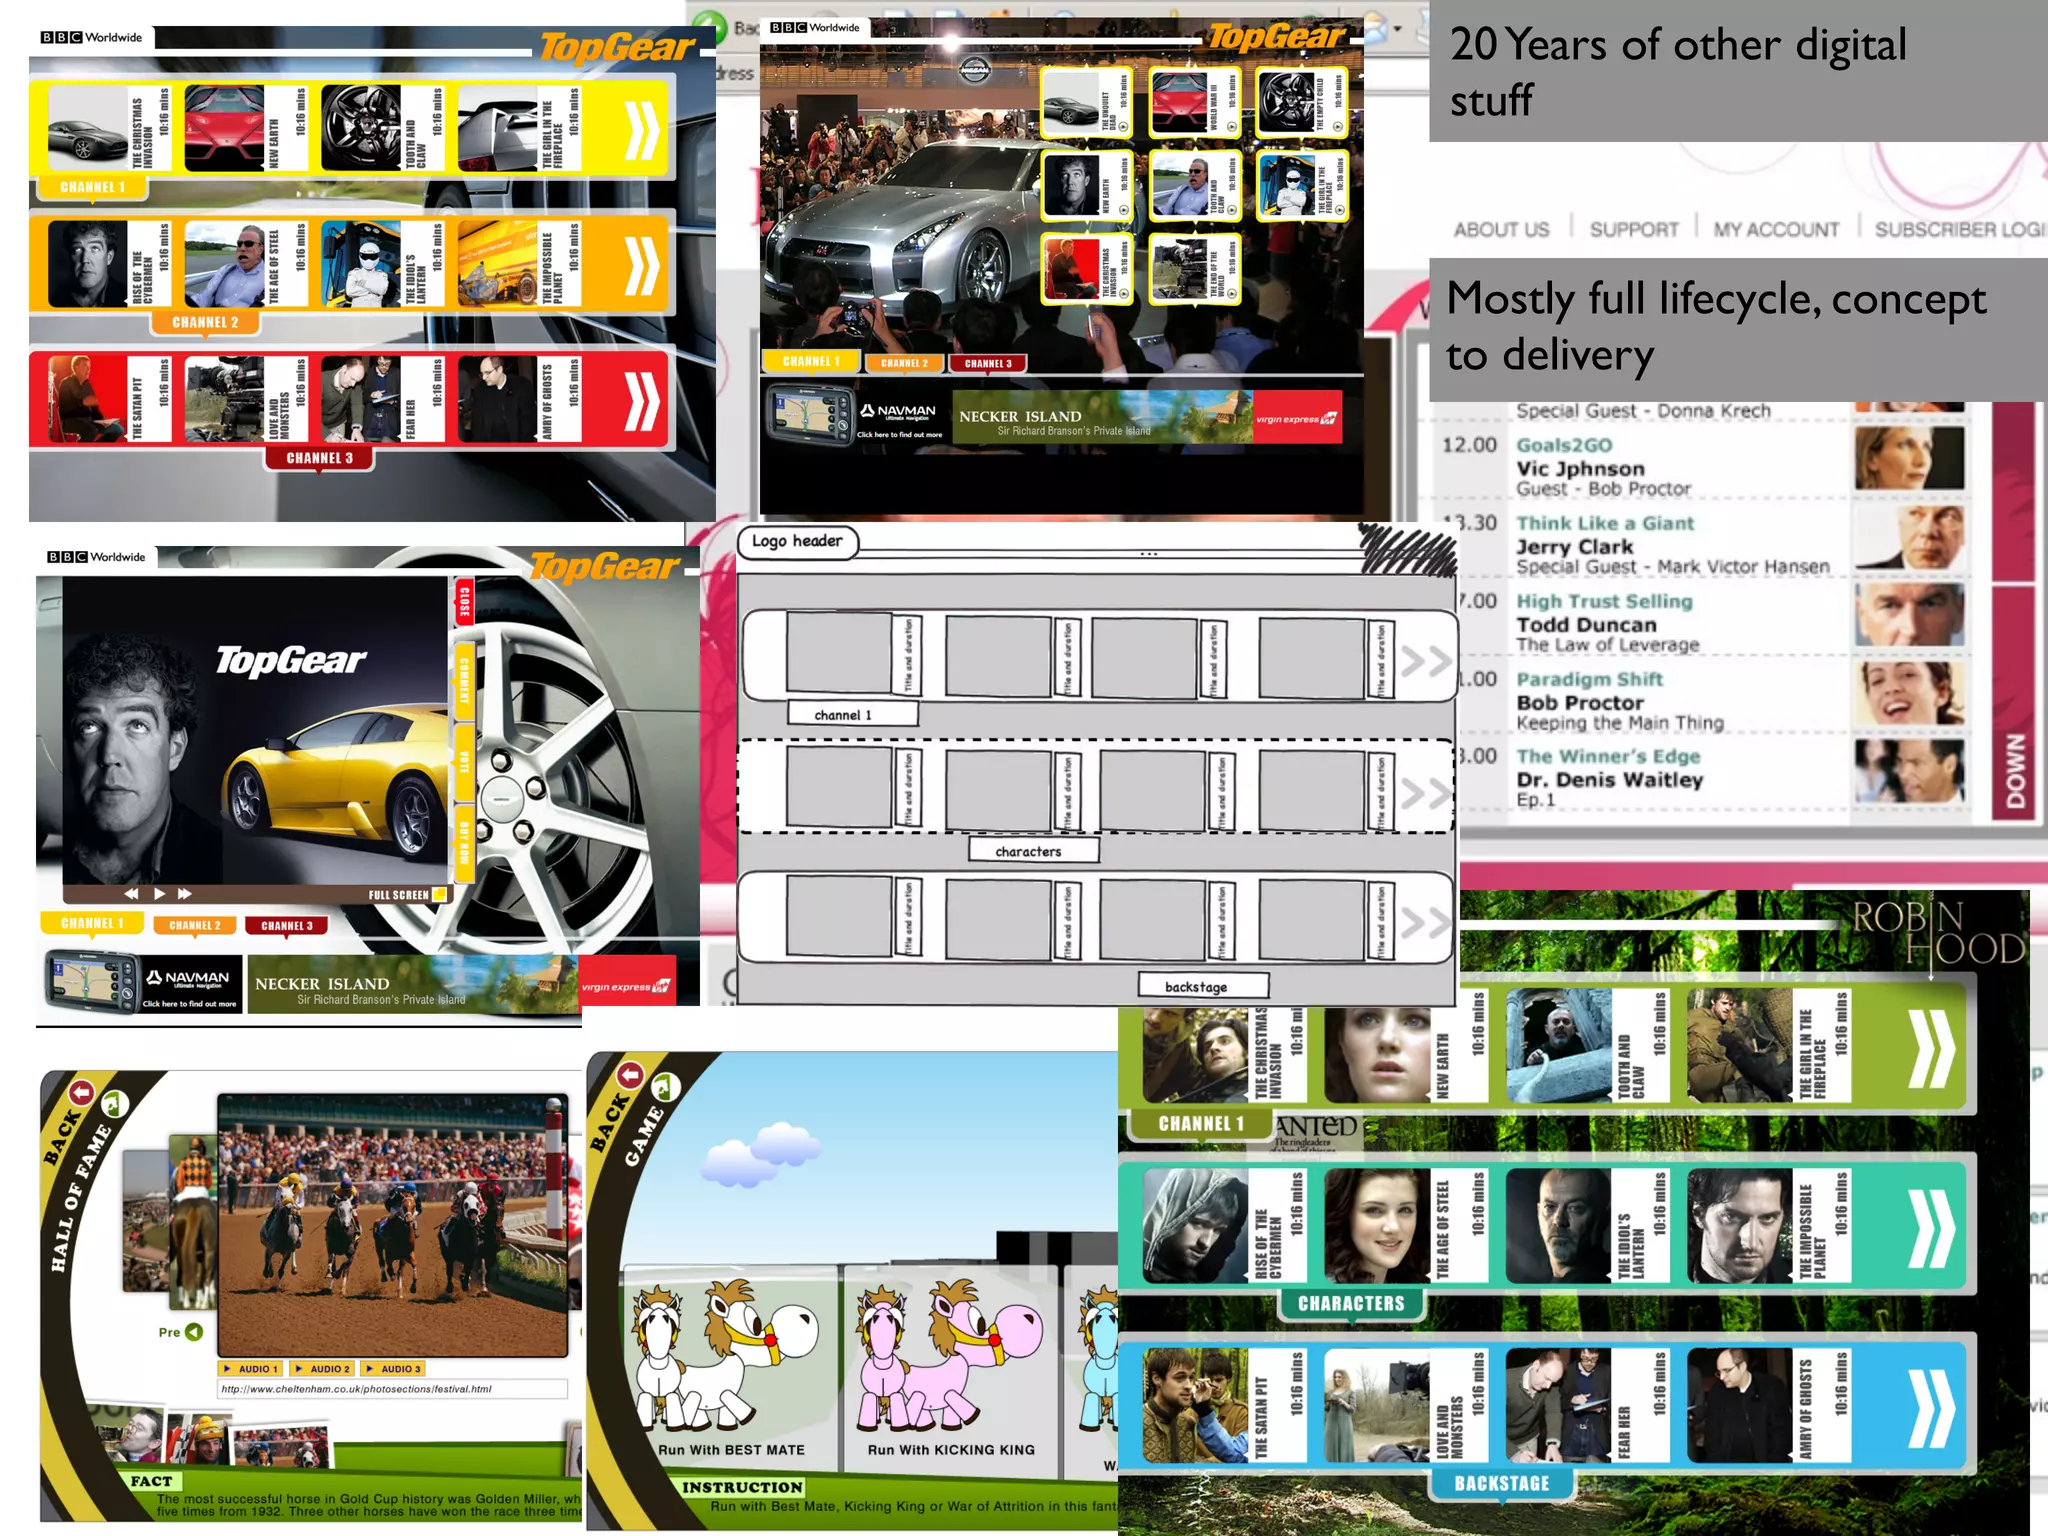Click red Channel 3 row chevrons

(642, 401)
